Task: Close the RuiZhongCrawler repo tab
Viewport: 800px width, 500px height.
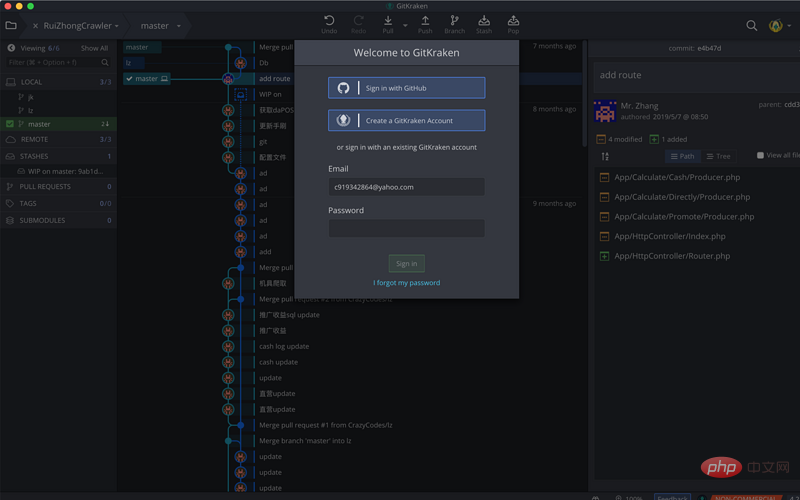Action: point(35,26)
